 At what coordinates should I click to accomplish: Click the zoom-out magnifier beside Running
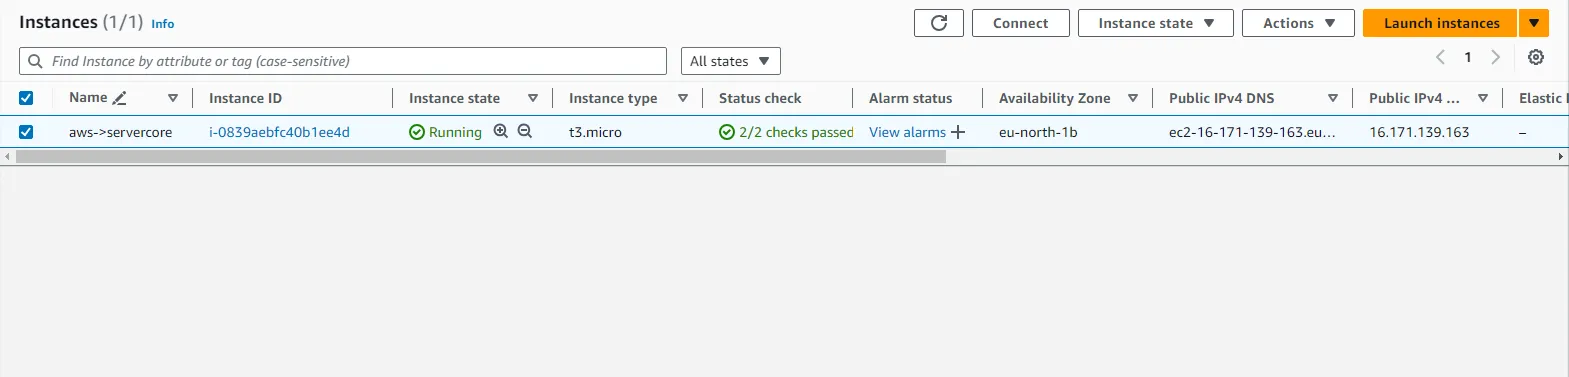[x=524, y=131]
